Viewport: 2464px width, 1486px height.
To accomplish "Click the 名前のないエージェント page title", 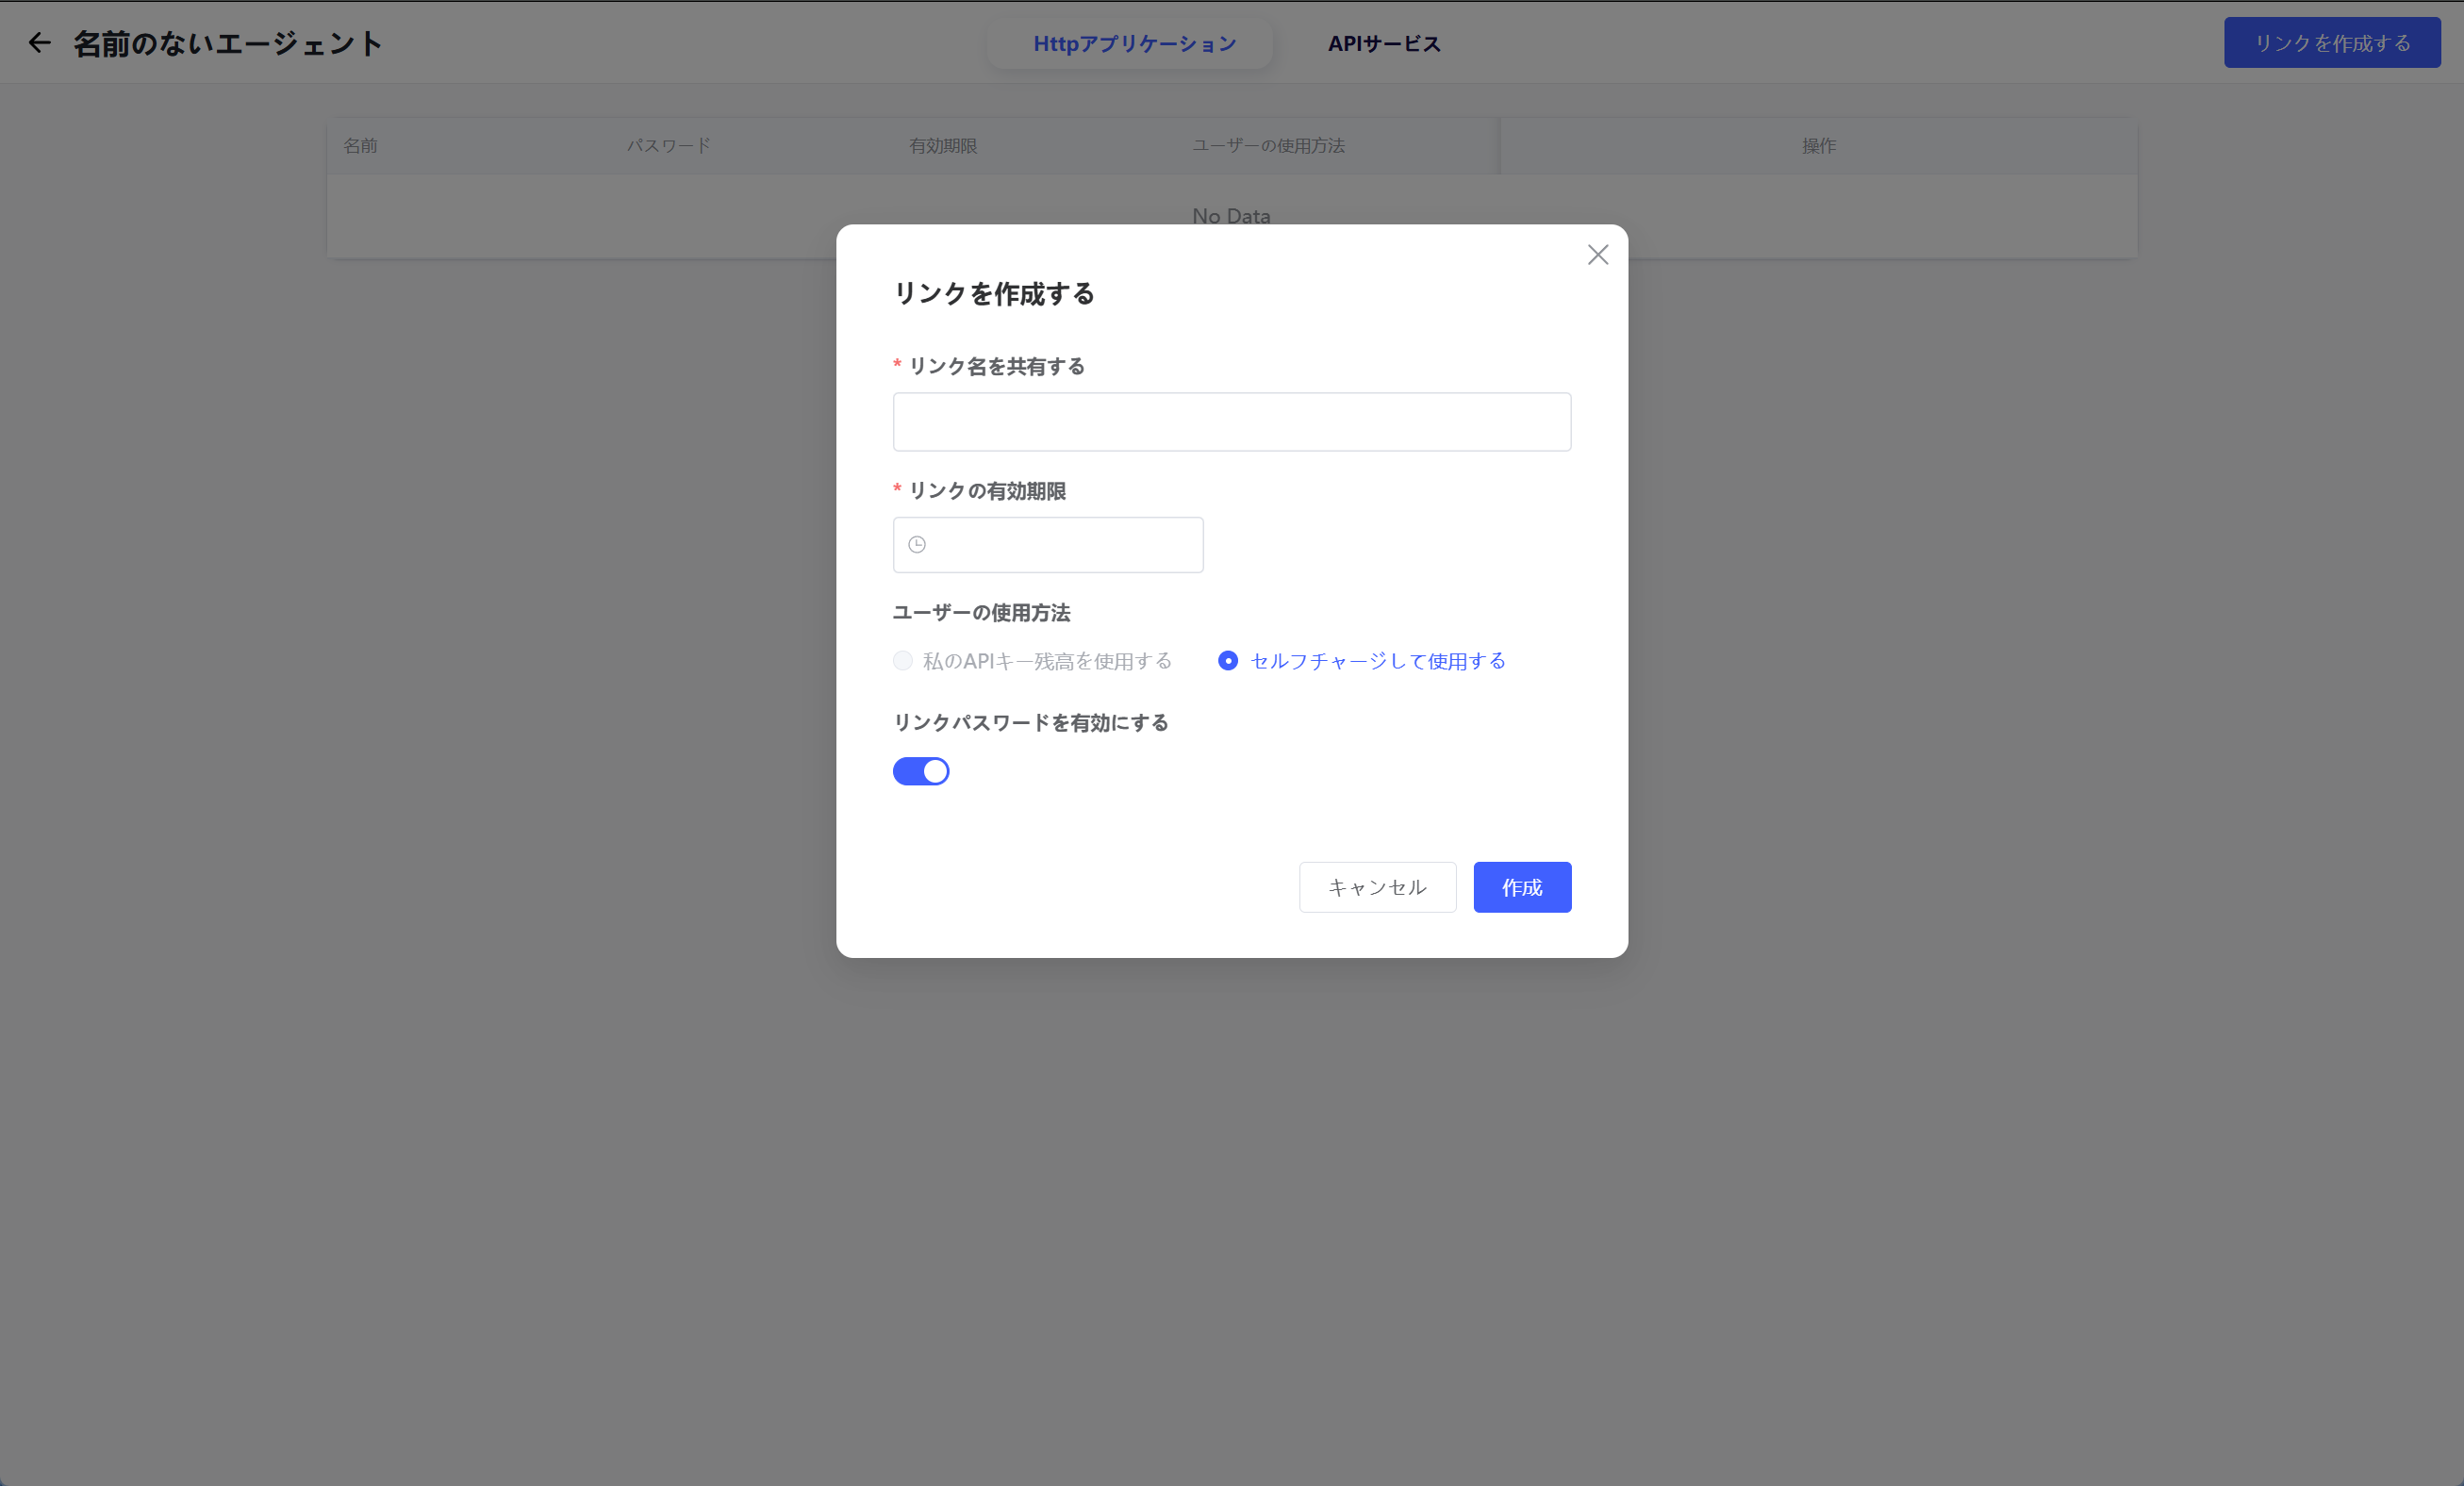I will 228,44.
